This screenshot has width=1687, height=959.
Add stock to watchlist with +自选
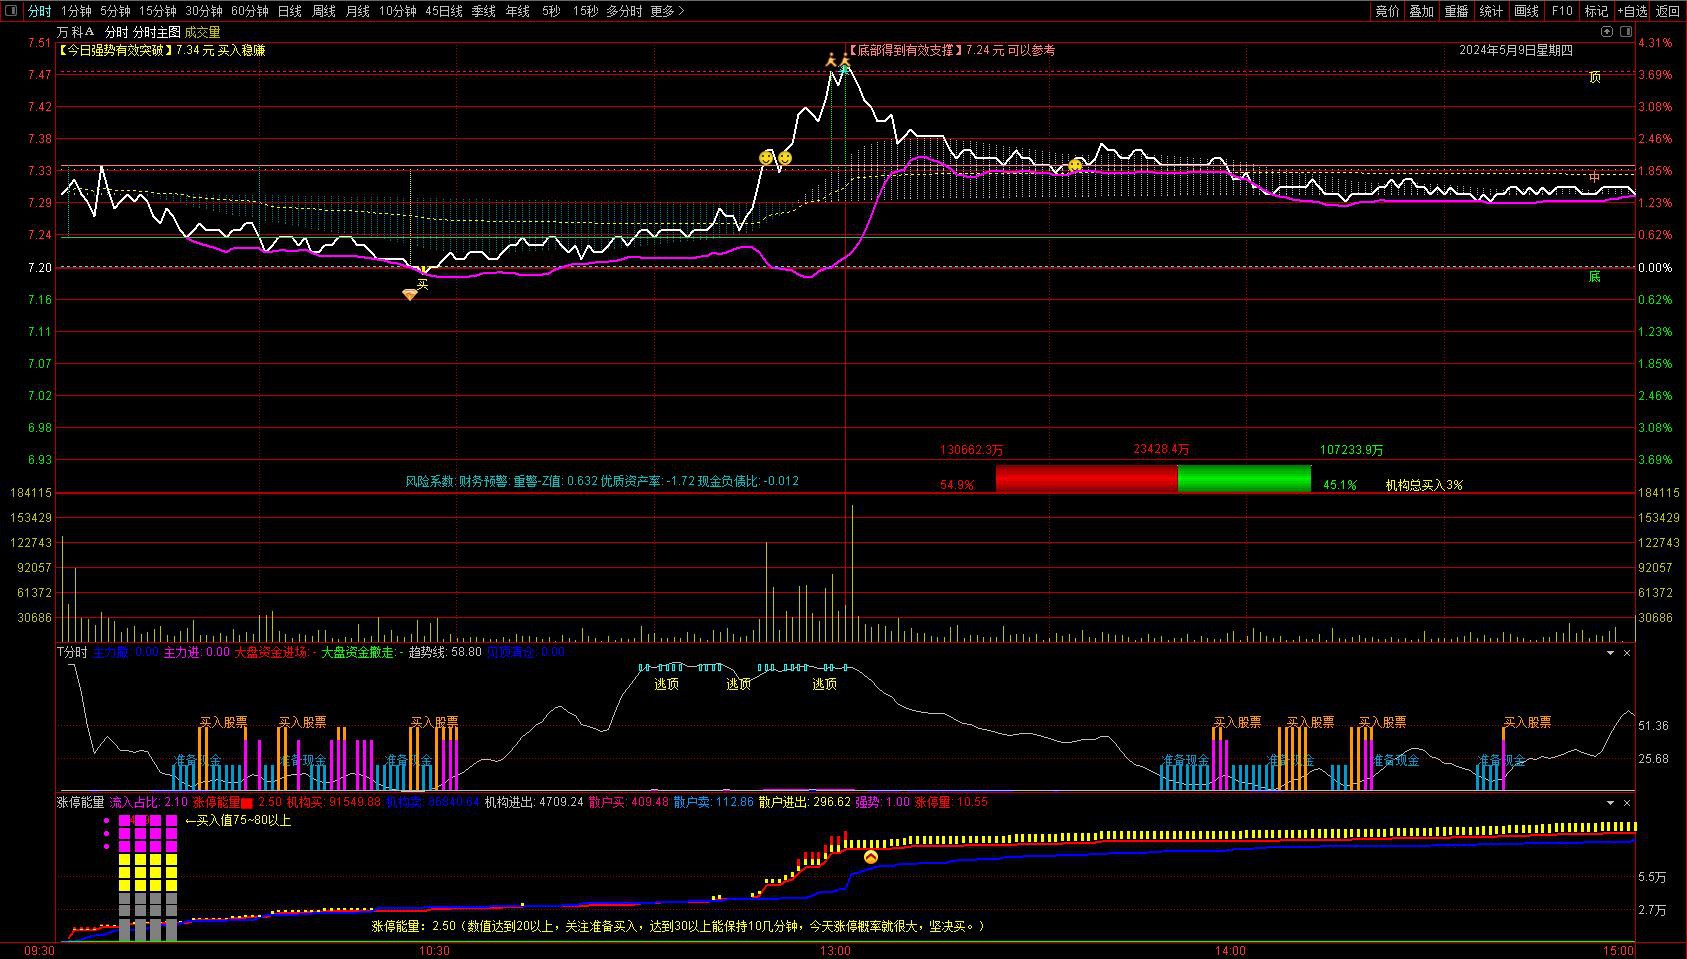pyautogui.click(x=1632, y=11)
